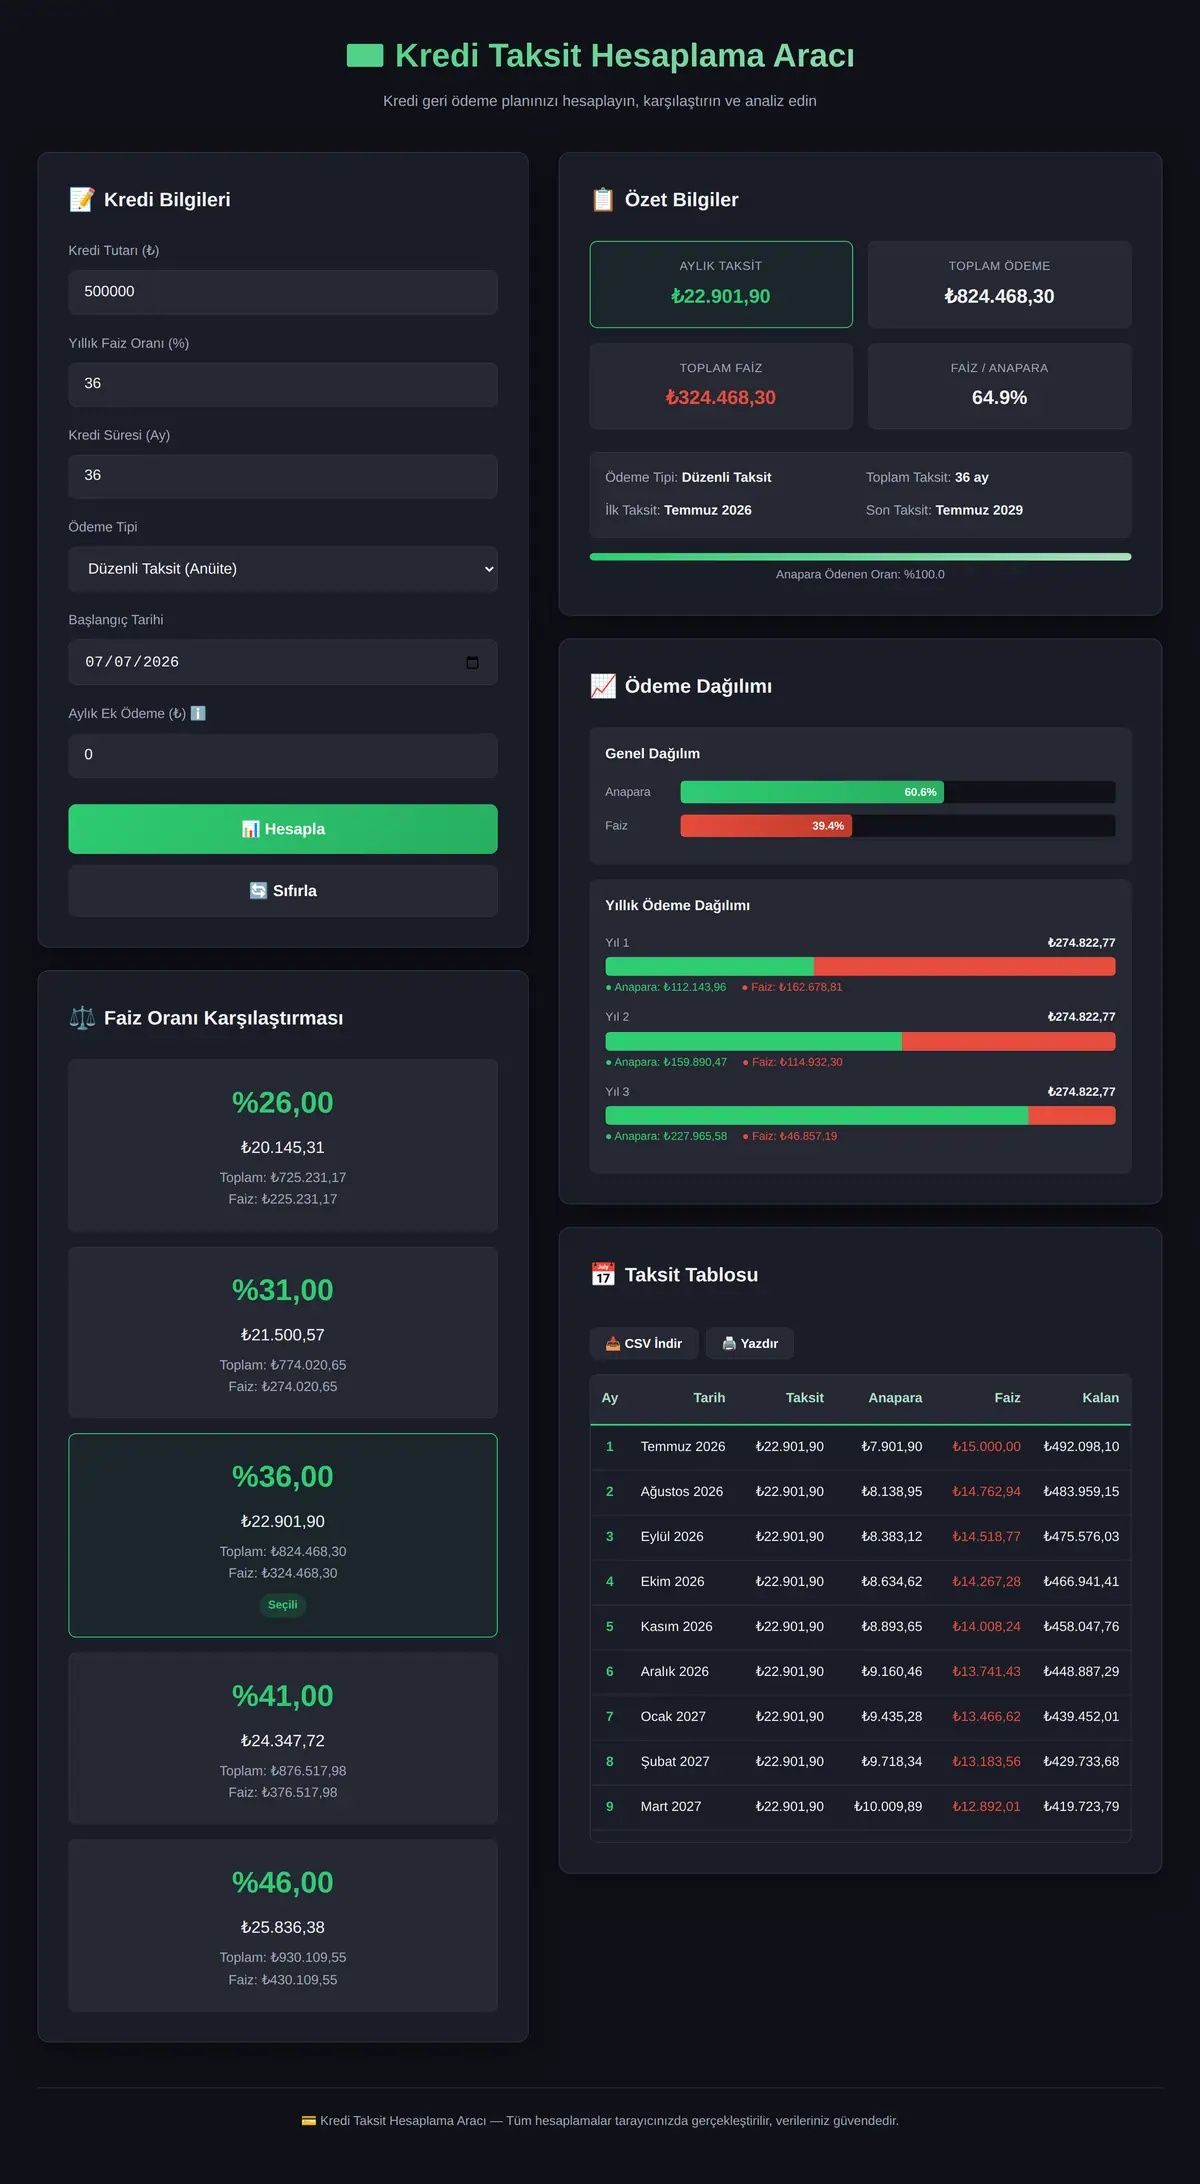Click the Mart 2027 table row
1200x2184 pixels.
click(860, 1807)
